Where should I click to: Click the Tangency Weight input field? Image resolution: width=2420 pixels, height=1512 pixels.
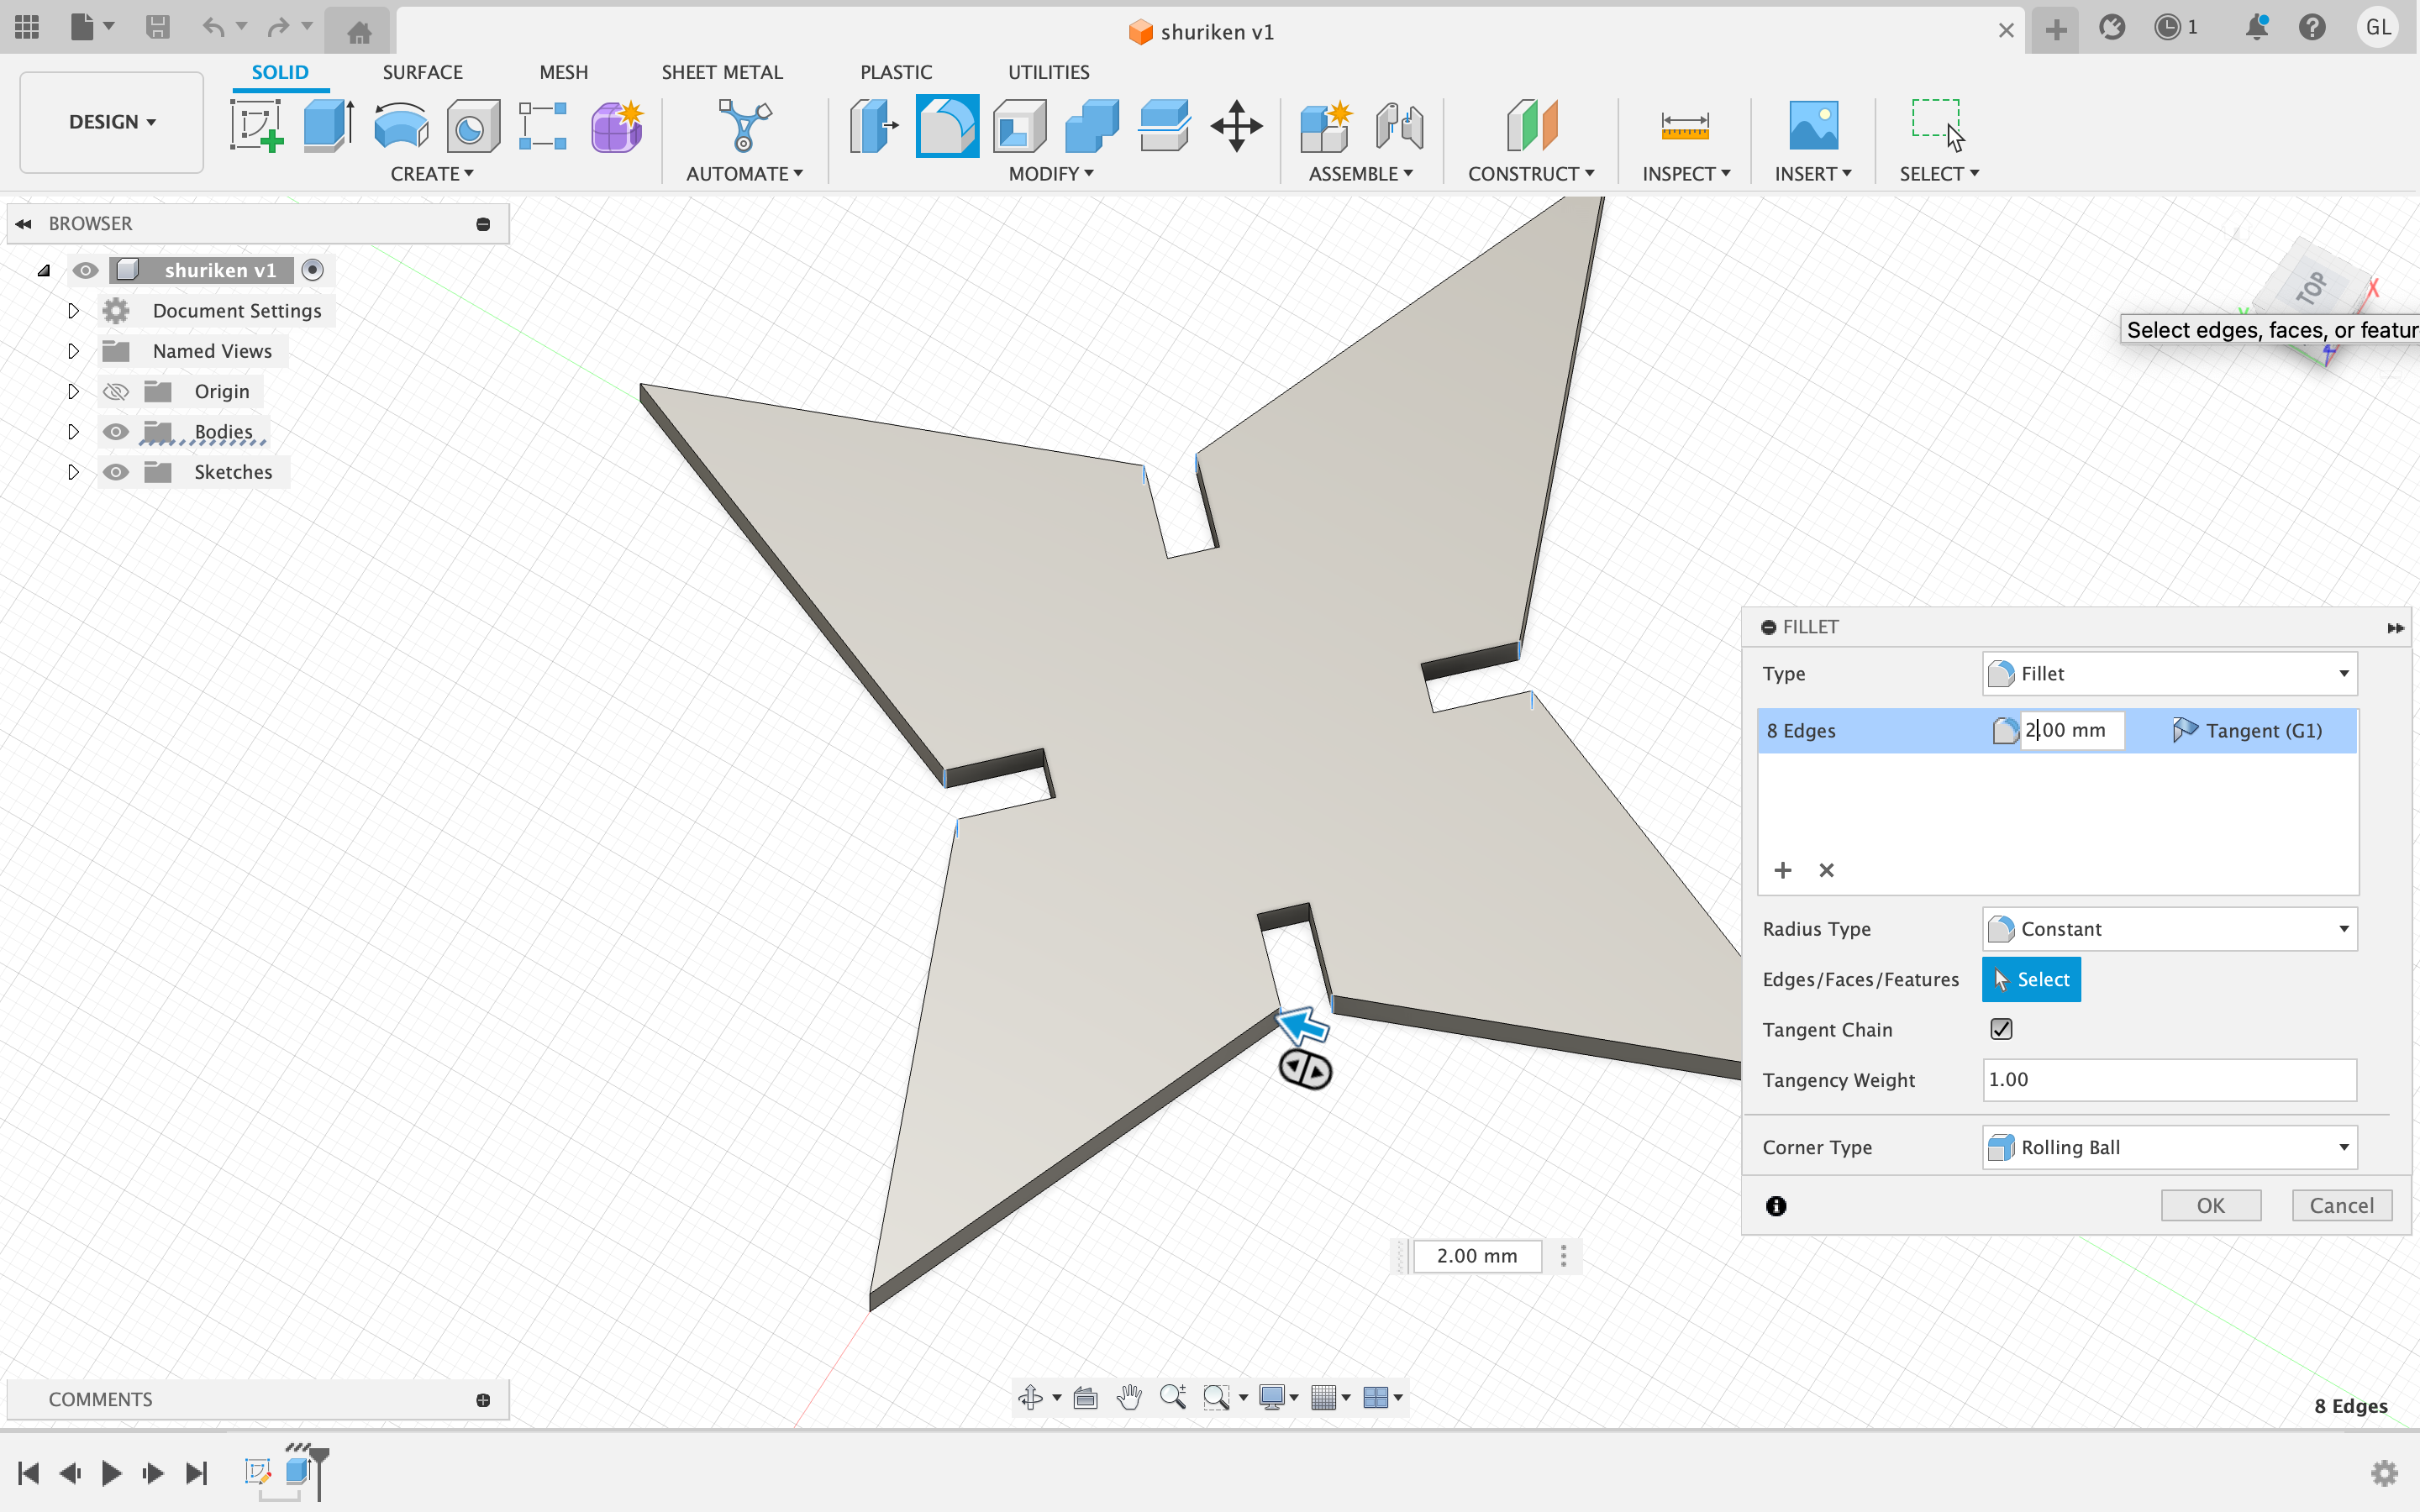click(2168, 1080)
